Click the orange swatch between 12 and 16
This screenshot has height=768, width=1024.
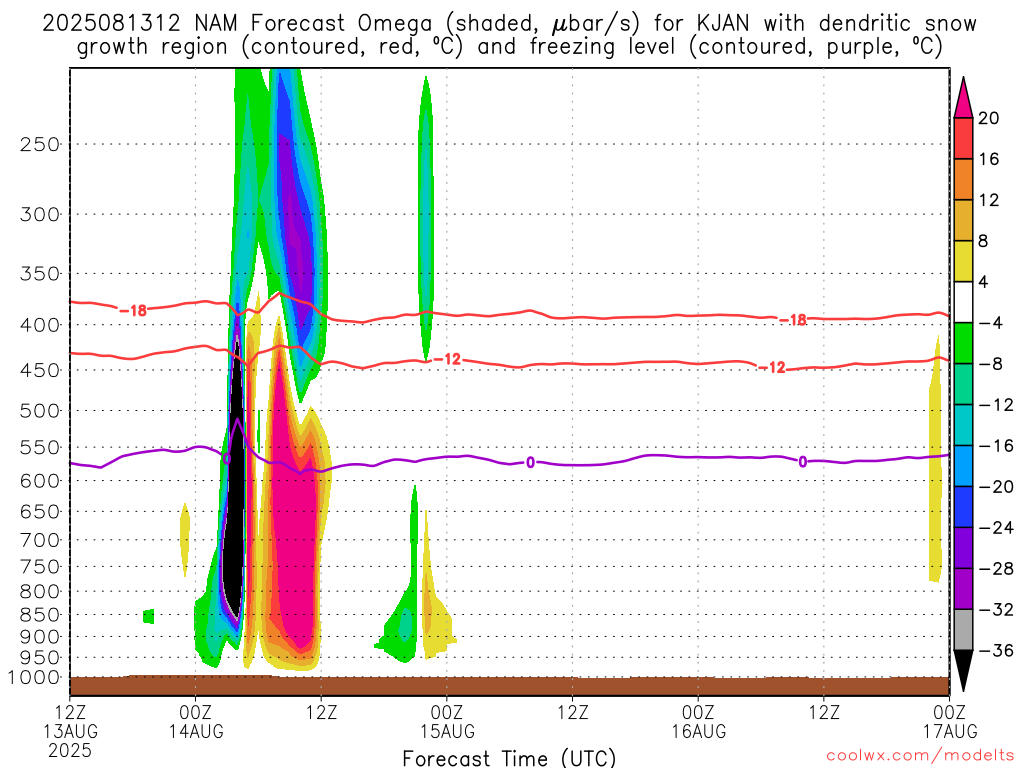pyautogui.click(x=963, y=180)
